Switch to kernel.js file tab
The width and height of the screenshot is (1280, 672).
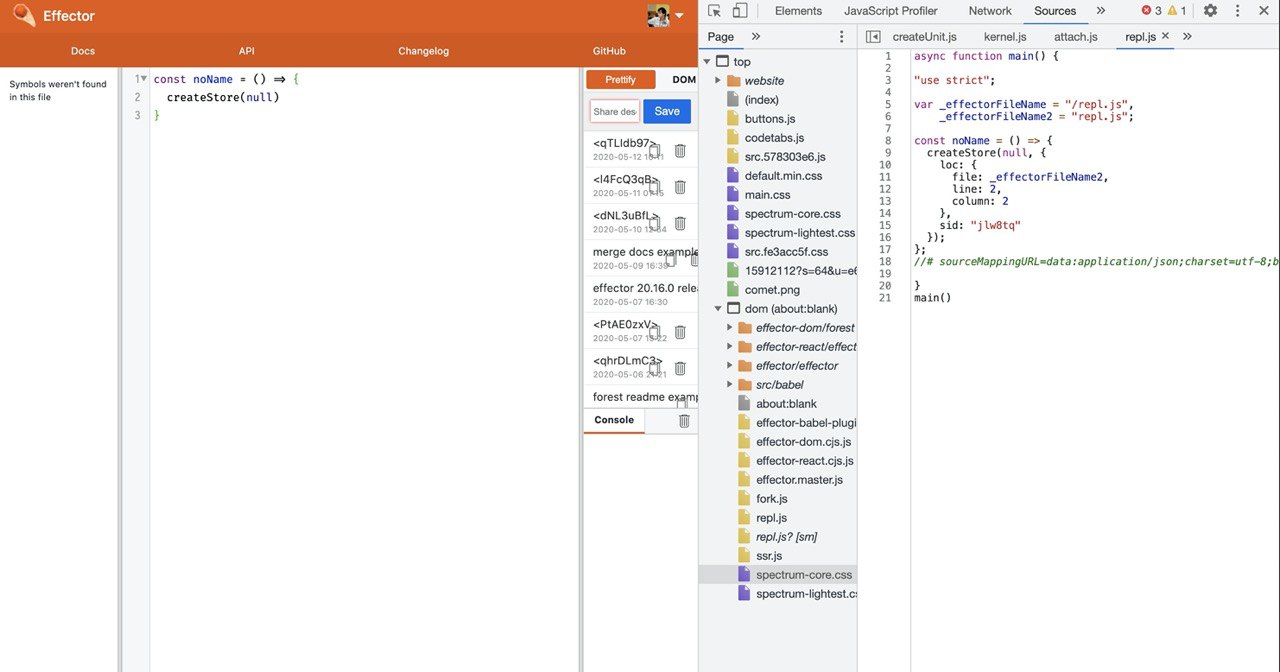1005,37
